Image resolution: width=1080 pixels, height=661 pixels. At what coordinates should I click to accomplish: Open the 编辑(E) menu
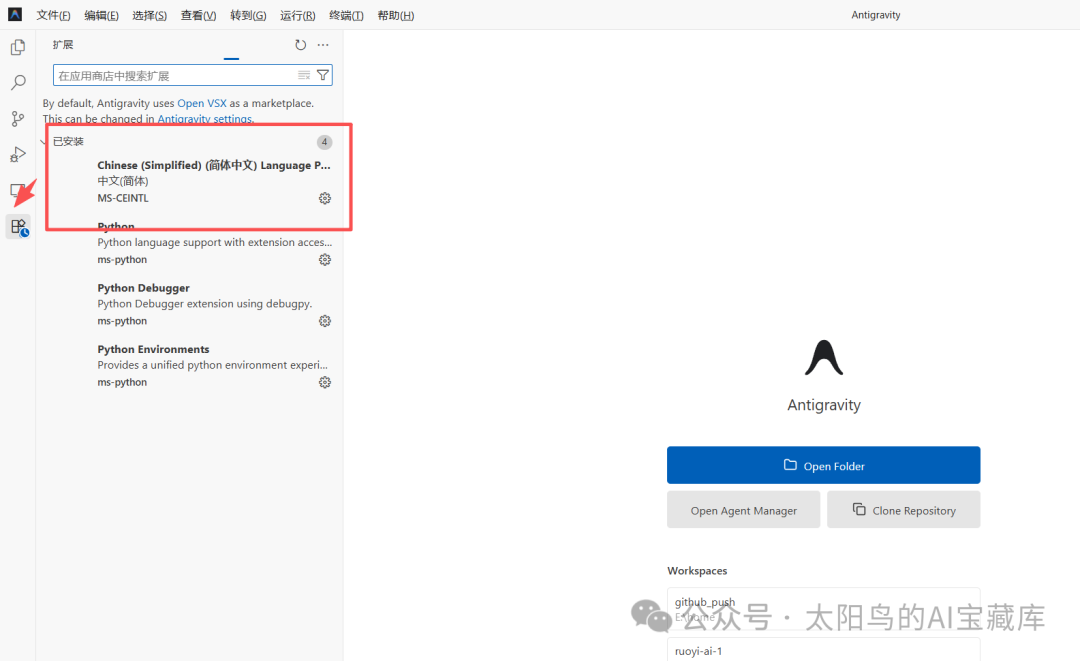(101, 15)
